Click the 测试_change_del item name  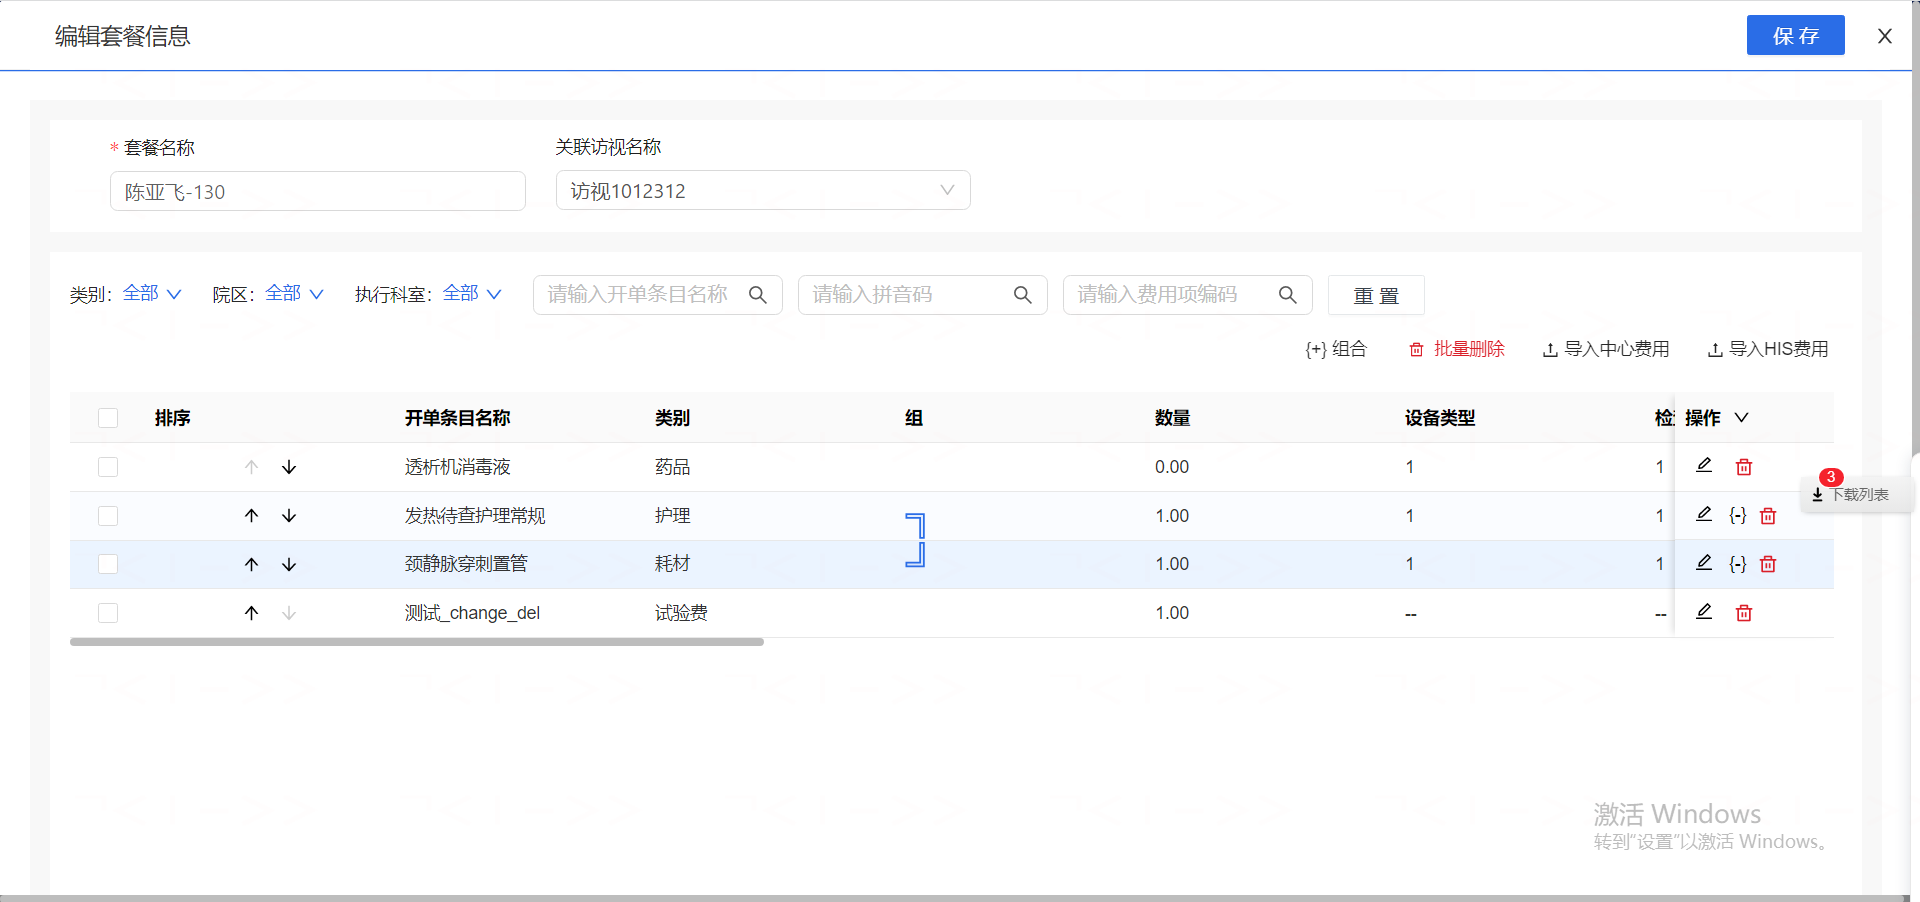472,613
